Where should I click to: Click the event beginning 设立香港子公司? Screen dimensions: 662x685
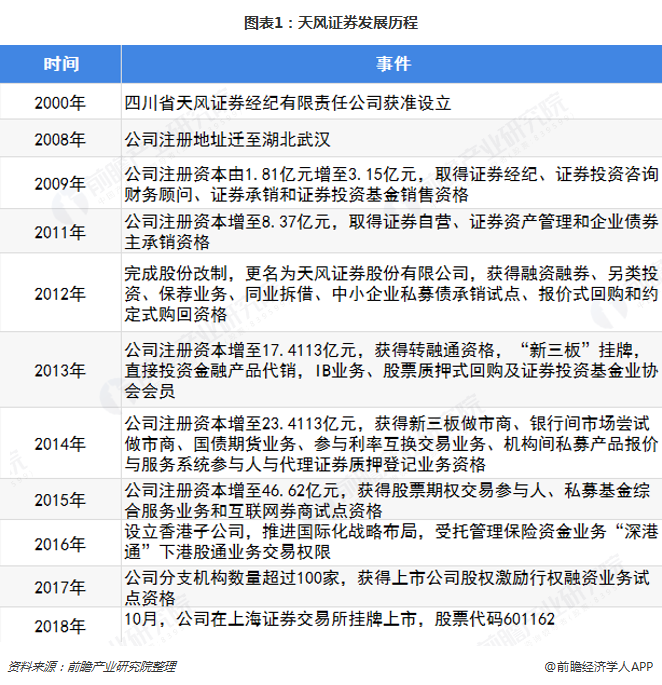[x=392, y=542]
